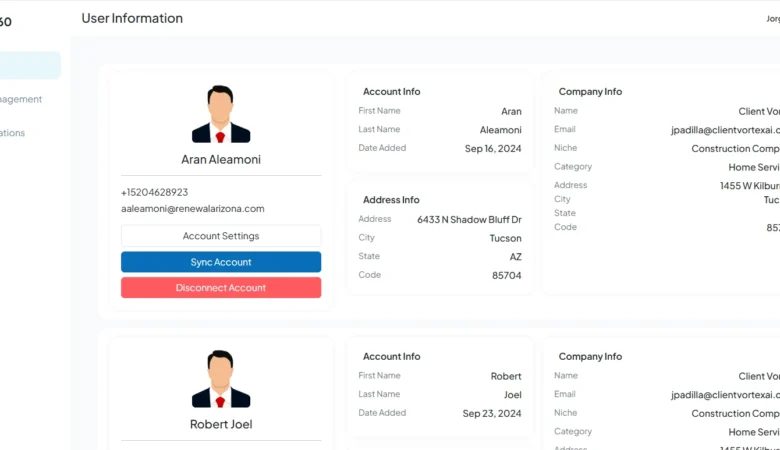Image resolution: width=780 pixels, height=450 pixels.
Task: Click the First Name value Robert
Action: tap(506, 376)
